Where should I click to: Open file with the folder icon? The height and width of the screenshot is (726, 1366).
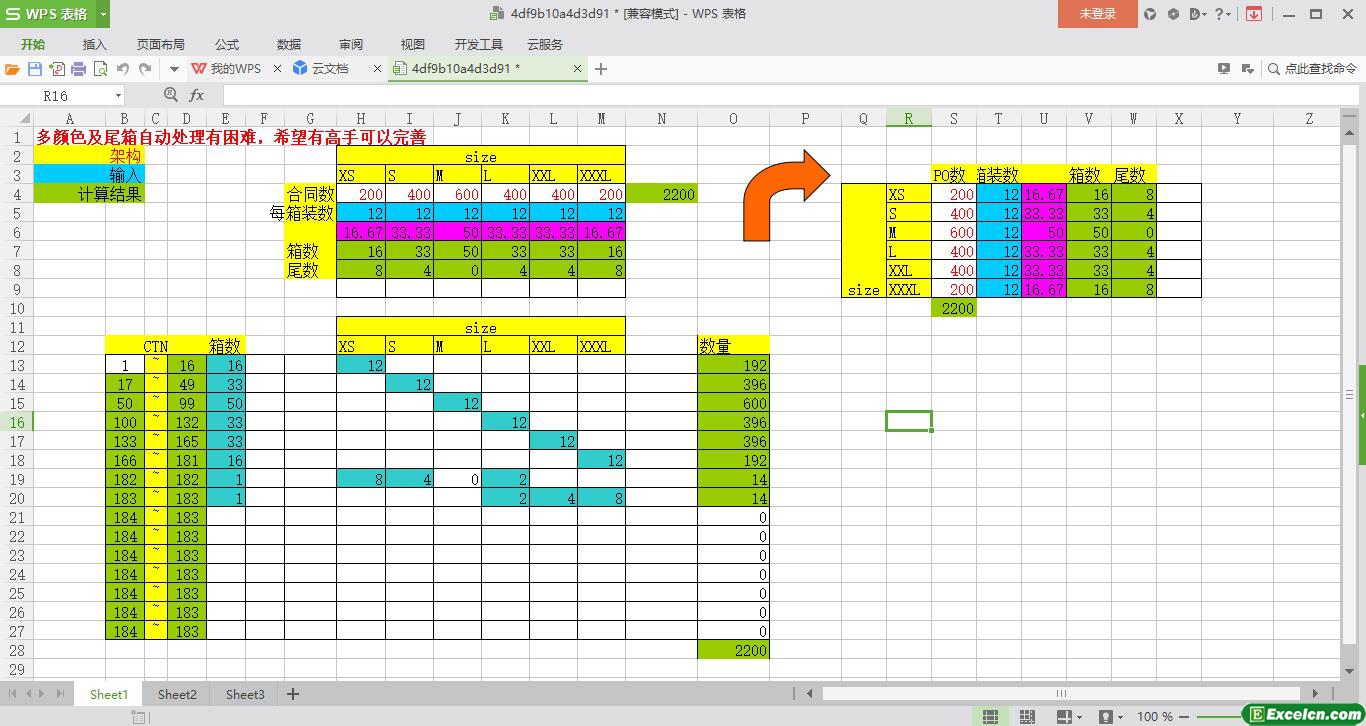(12, 69)
